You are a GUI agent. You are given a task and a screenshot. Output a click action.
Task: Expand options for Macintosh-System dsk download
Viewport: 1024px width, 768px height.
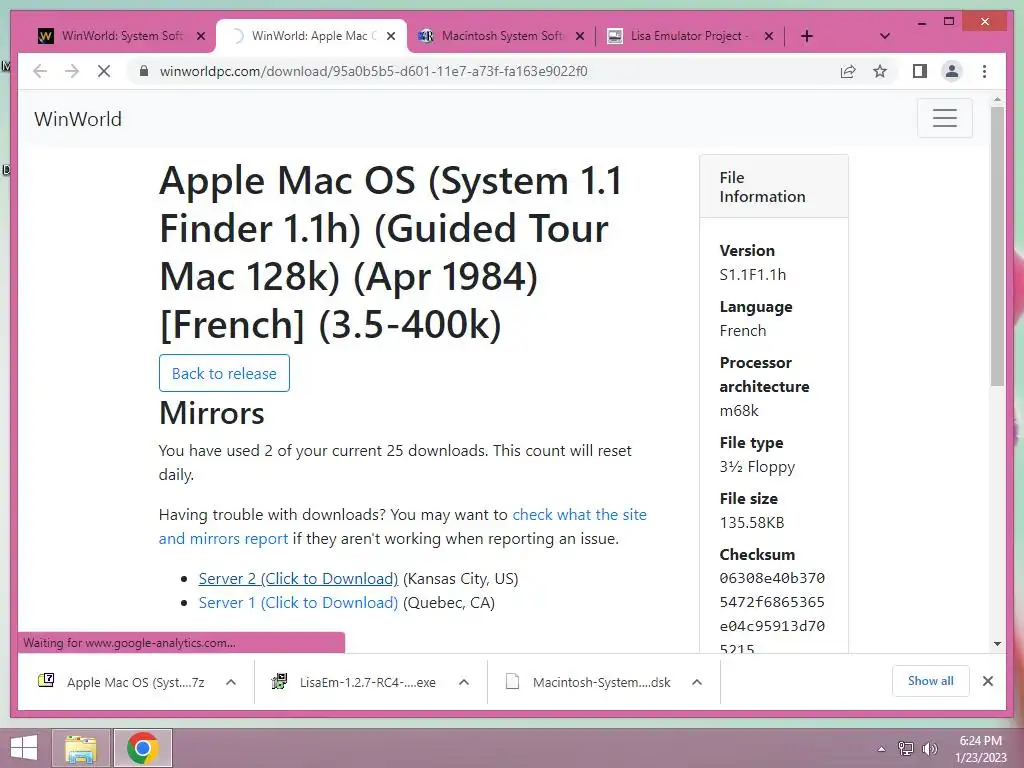point(697,682)
